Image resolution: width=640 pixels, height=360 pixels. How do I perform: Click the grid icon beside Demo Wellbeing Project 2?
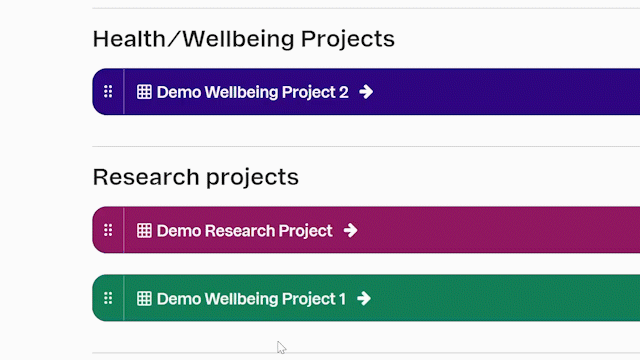(144, 92)
